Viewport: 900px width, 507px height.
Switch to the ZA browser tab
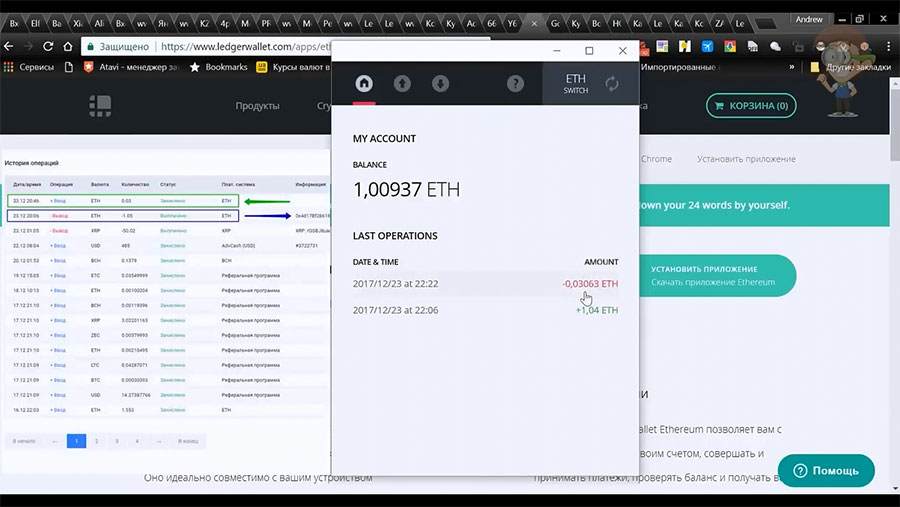pyautogui.click(x=719, y=24)
